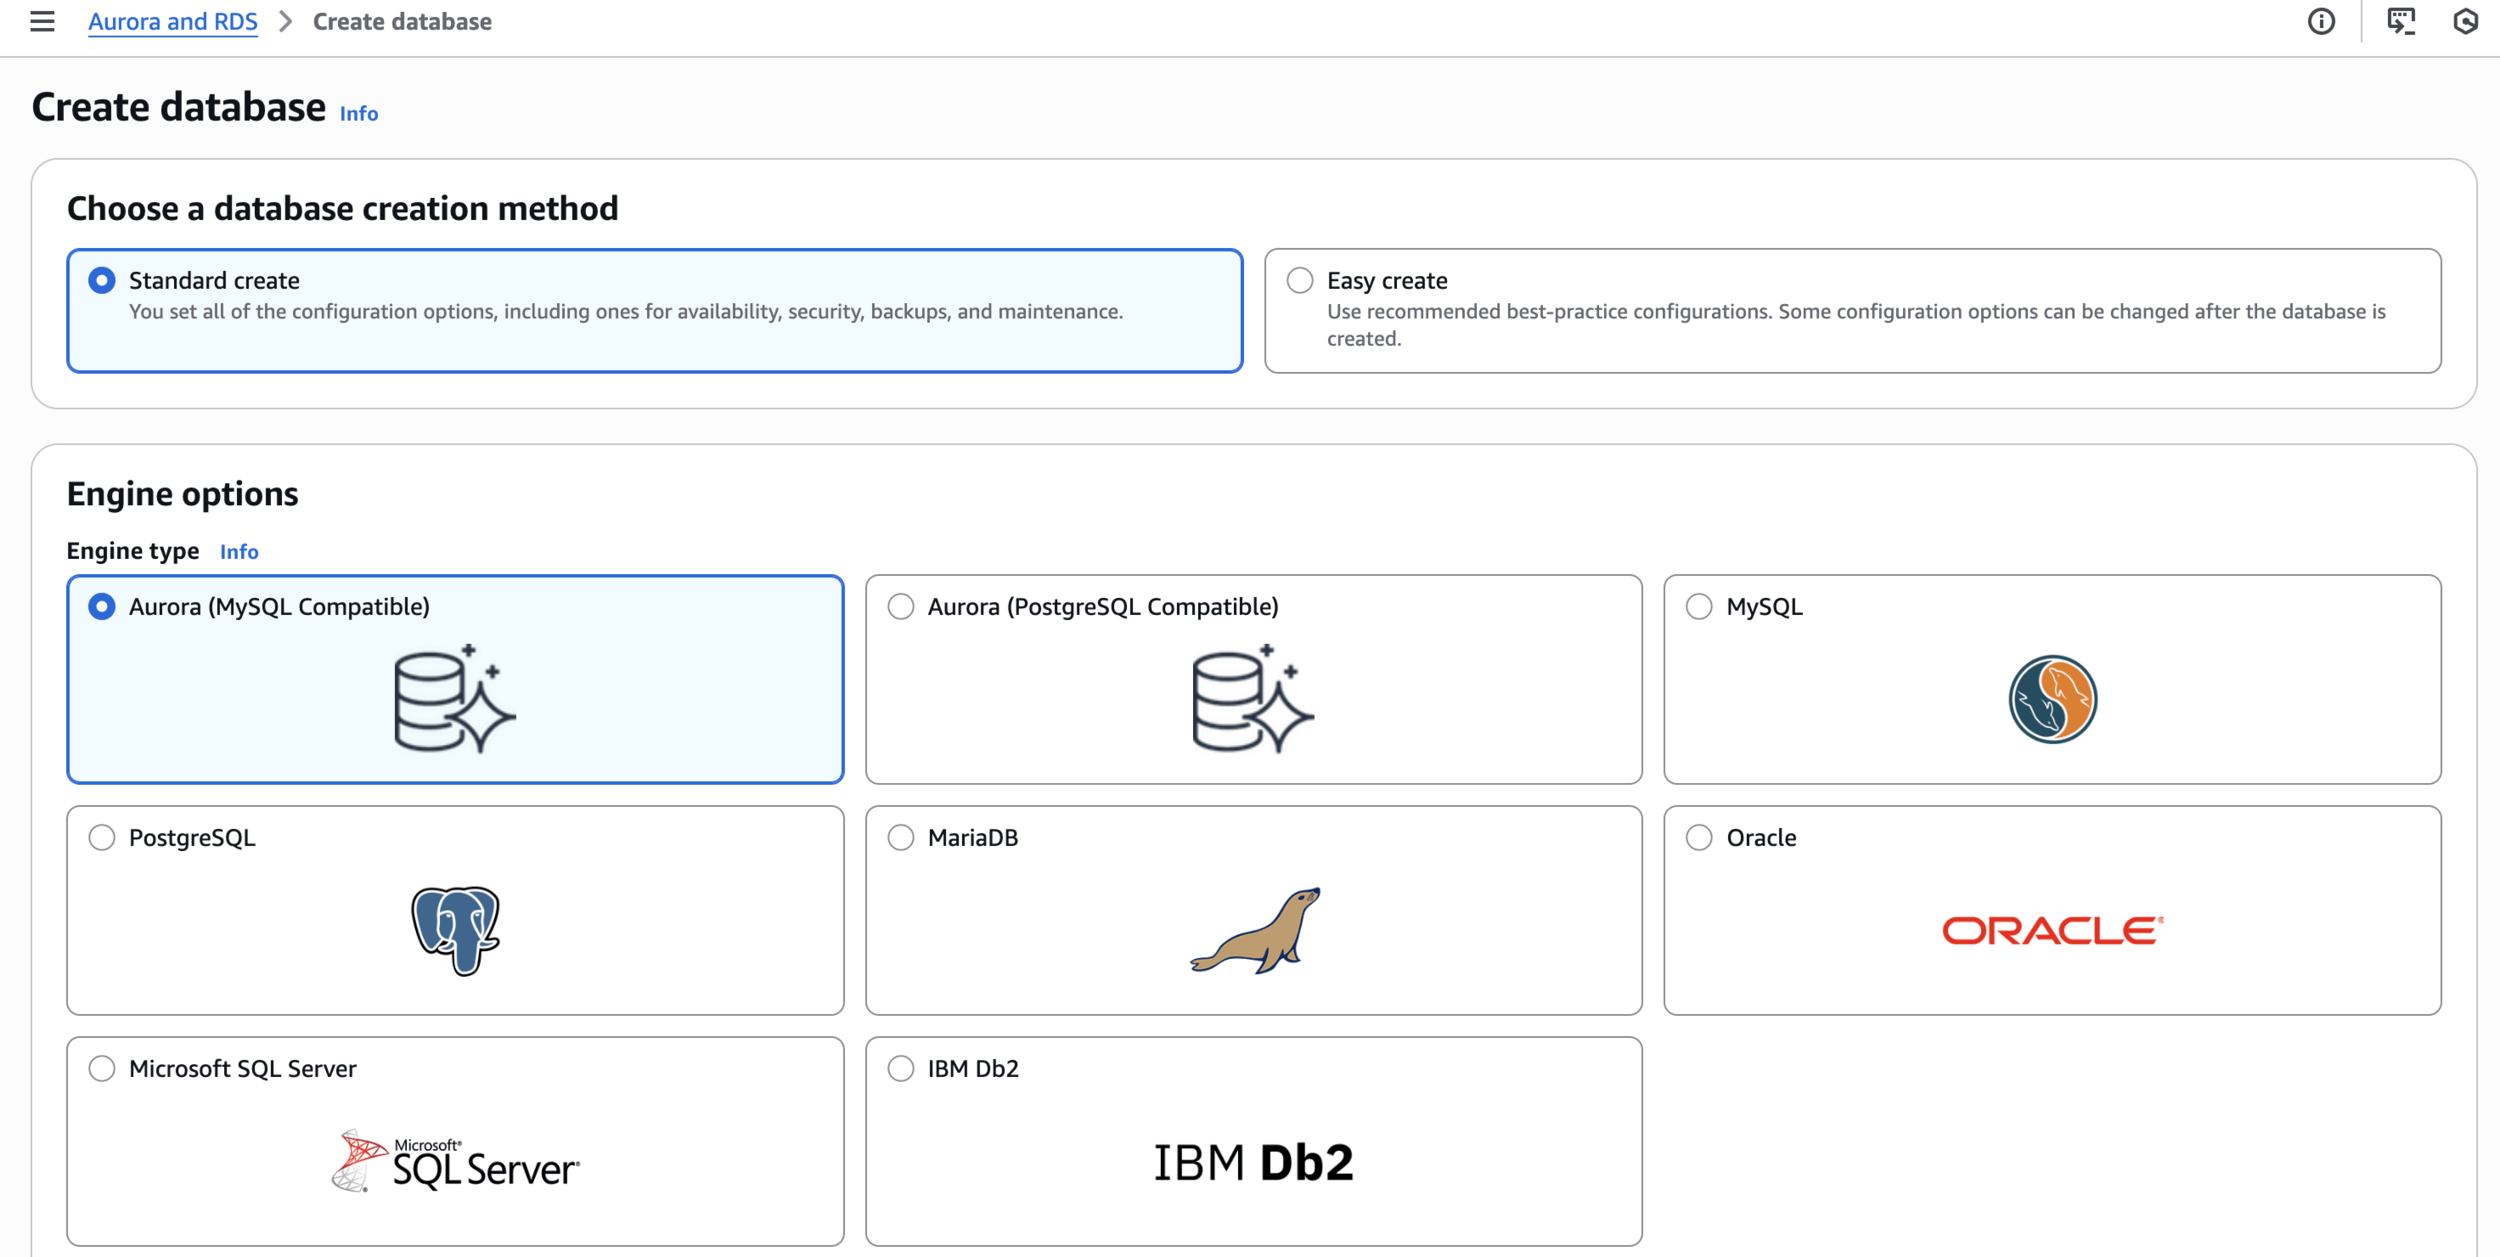Open Info link next to Engine type
This screenshot has width=2500, height=1257.
click(x=238, y=551)
